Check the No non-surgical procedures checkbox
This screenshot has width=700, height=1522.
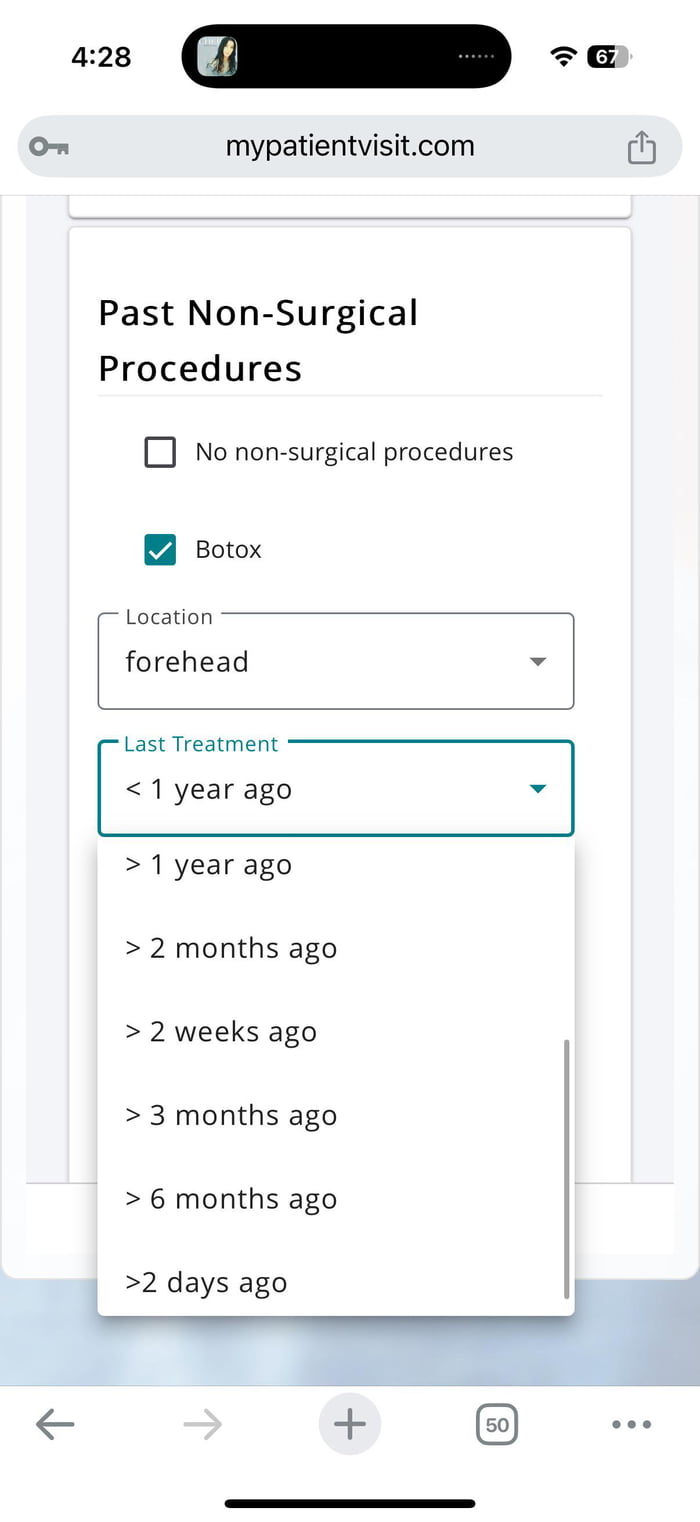(159, 451)
